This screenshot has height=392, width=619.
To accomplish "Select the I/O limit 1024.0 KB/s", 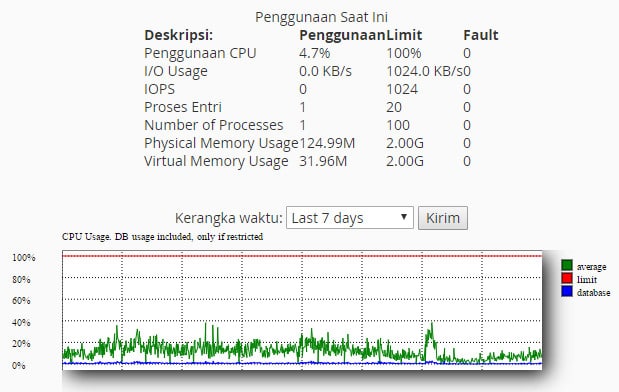I will point(424,71).
